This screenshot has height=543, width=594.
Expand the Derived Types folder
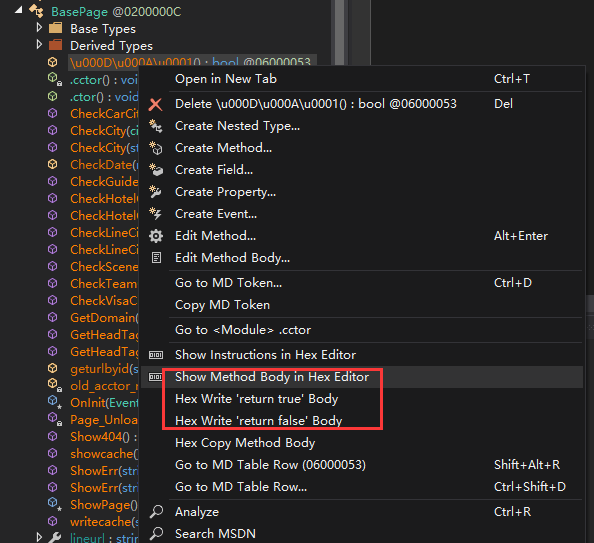click(39, 45)
